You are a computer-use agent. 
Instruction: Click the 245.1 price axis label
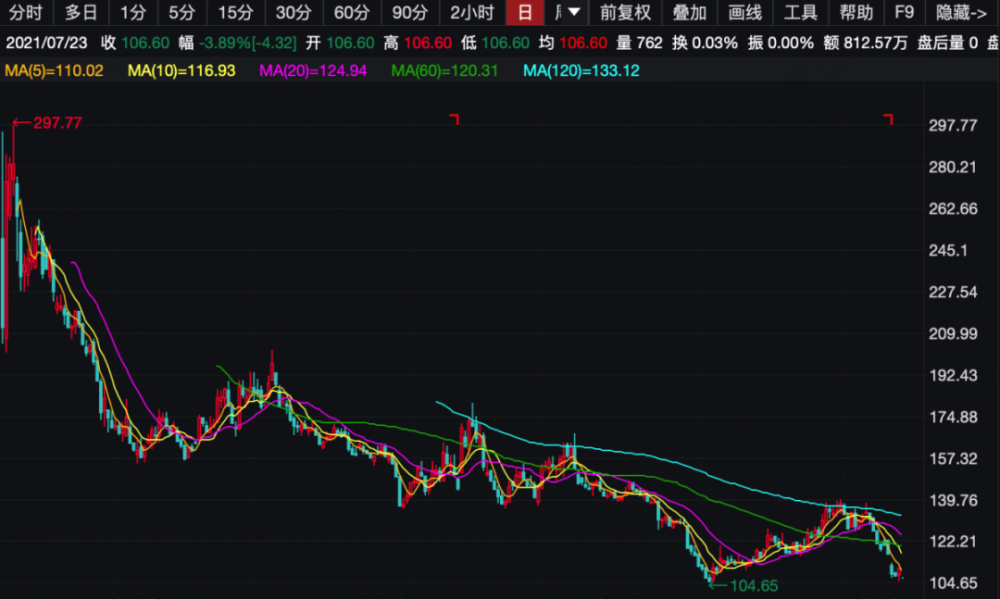click(948, 250)
